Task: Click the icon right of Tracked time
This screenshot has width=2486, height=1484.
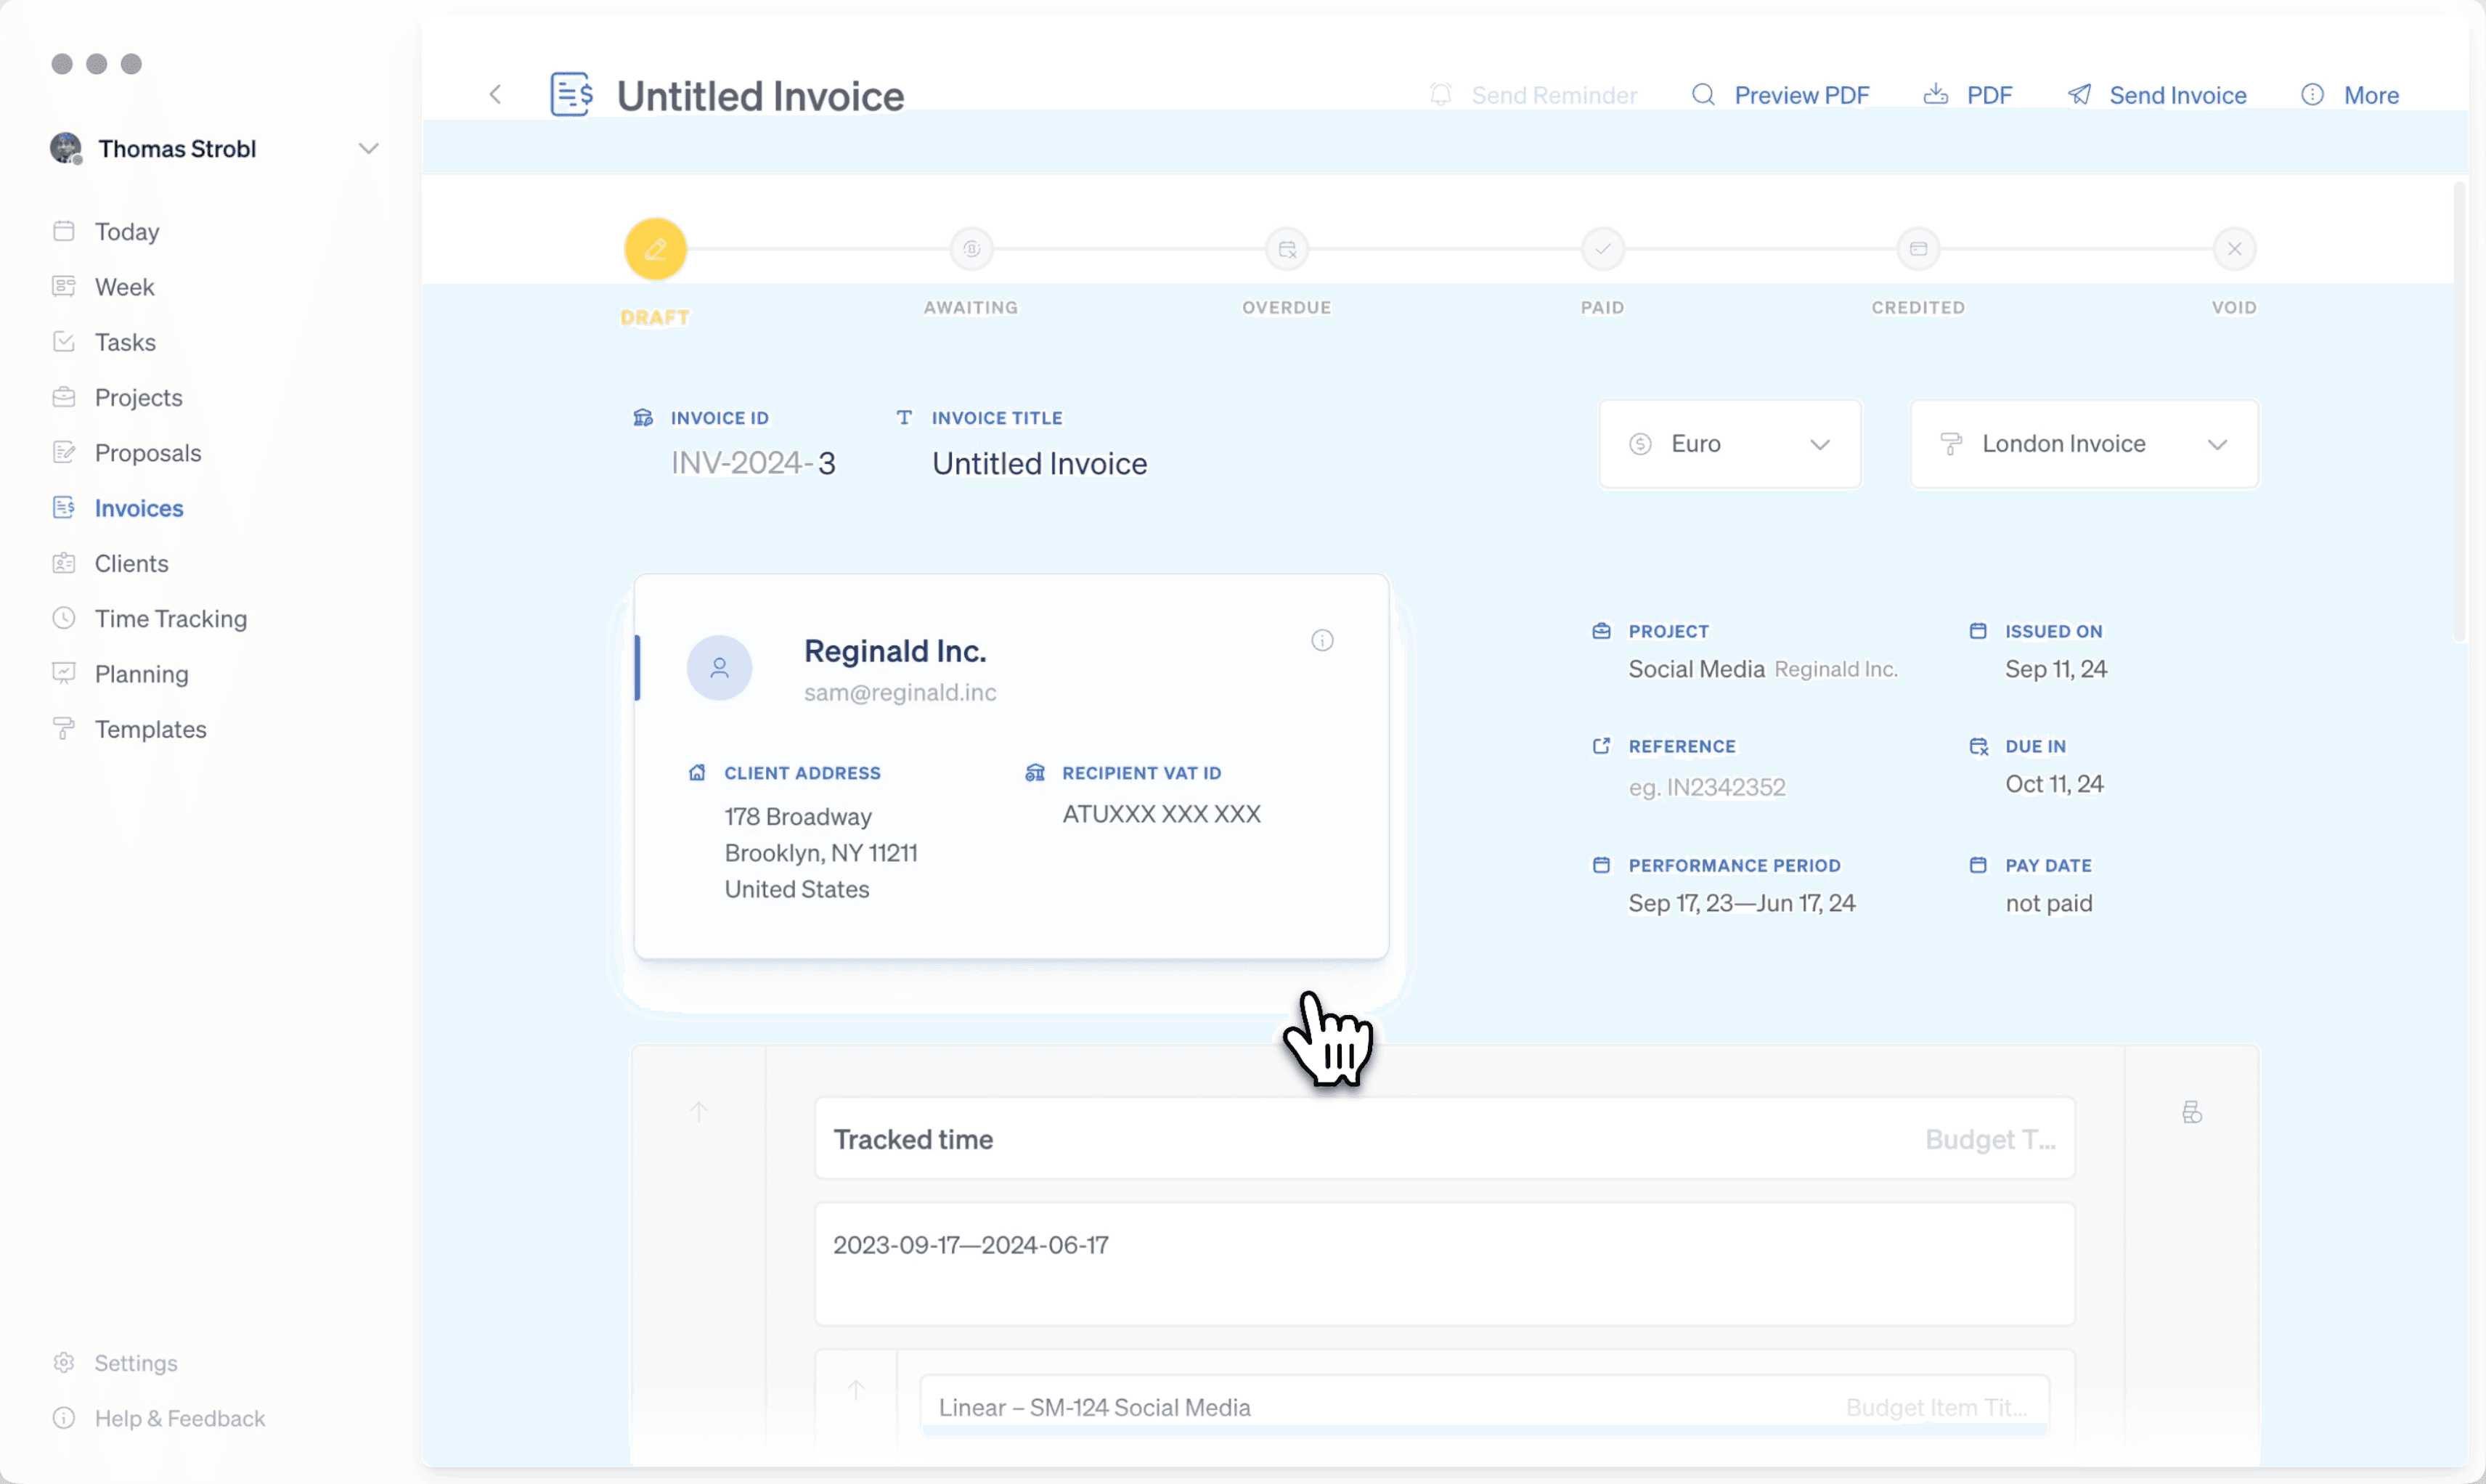Action: (2191, 1112)
